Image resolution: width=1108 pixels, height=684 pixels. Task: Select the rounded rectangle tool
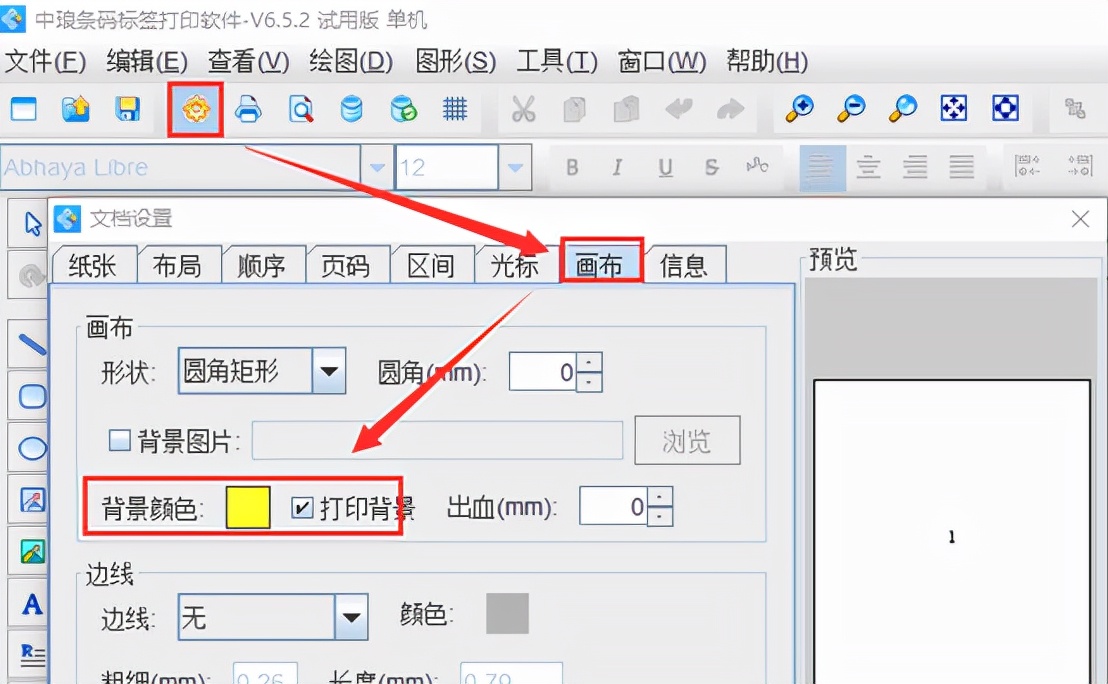click(33, 396)
